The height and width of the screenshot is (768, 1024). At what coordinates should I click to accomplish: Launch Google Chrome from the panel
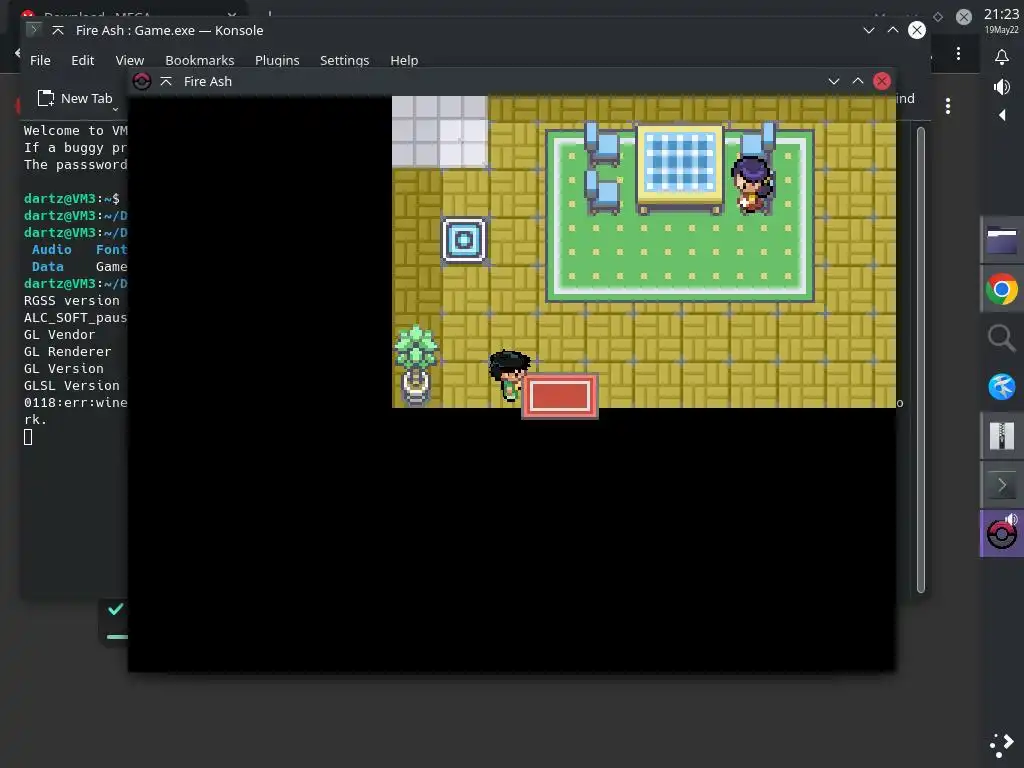tap(1002, 289)
